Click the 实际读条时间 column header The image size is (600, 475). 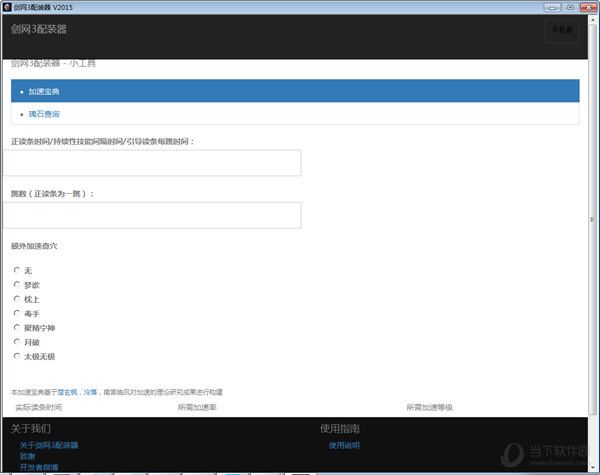click(39, 407)
